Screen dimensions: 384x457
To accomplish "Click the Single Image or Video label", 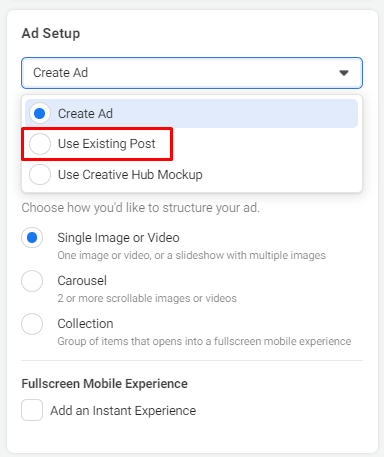I will click(118, 238).
